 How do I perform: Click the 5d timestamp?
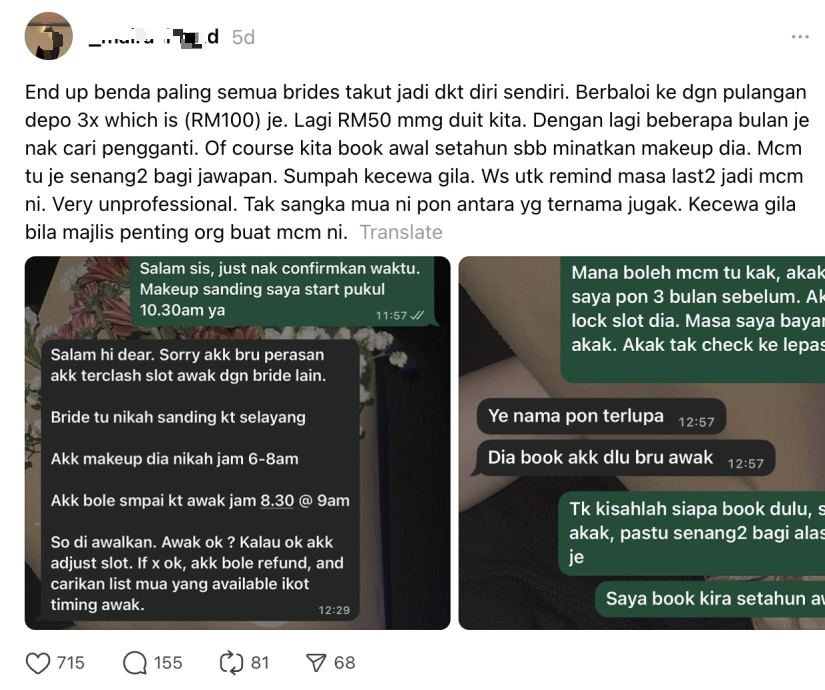(244, 37)
